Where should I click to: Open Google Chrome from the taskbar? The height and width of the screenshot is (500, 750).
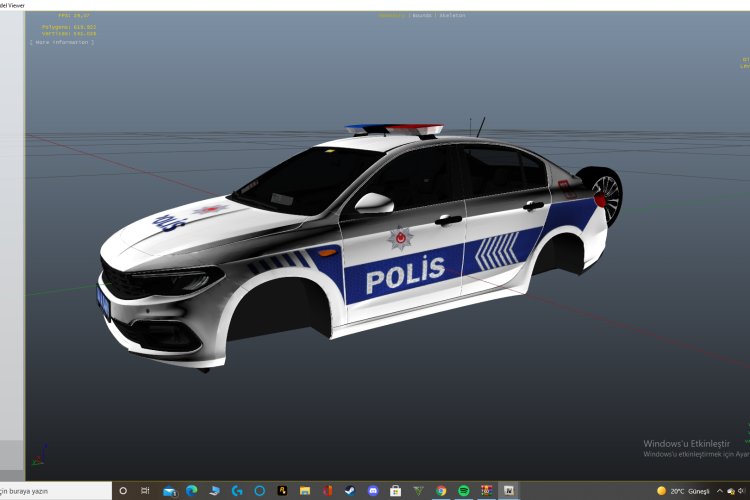(x=441, y=491)
